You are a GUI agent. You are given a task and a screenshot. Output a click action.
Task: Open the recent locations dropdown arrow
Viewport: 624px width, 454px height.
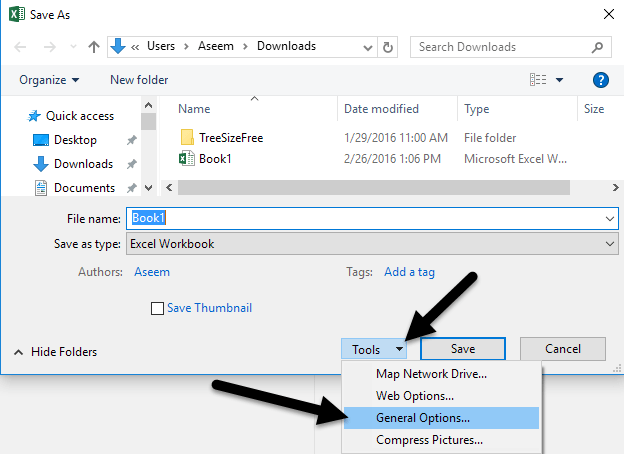tap(73, 47)
